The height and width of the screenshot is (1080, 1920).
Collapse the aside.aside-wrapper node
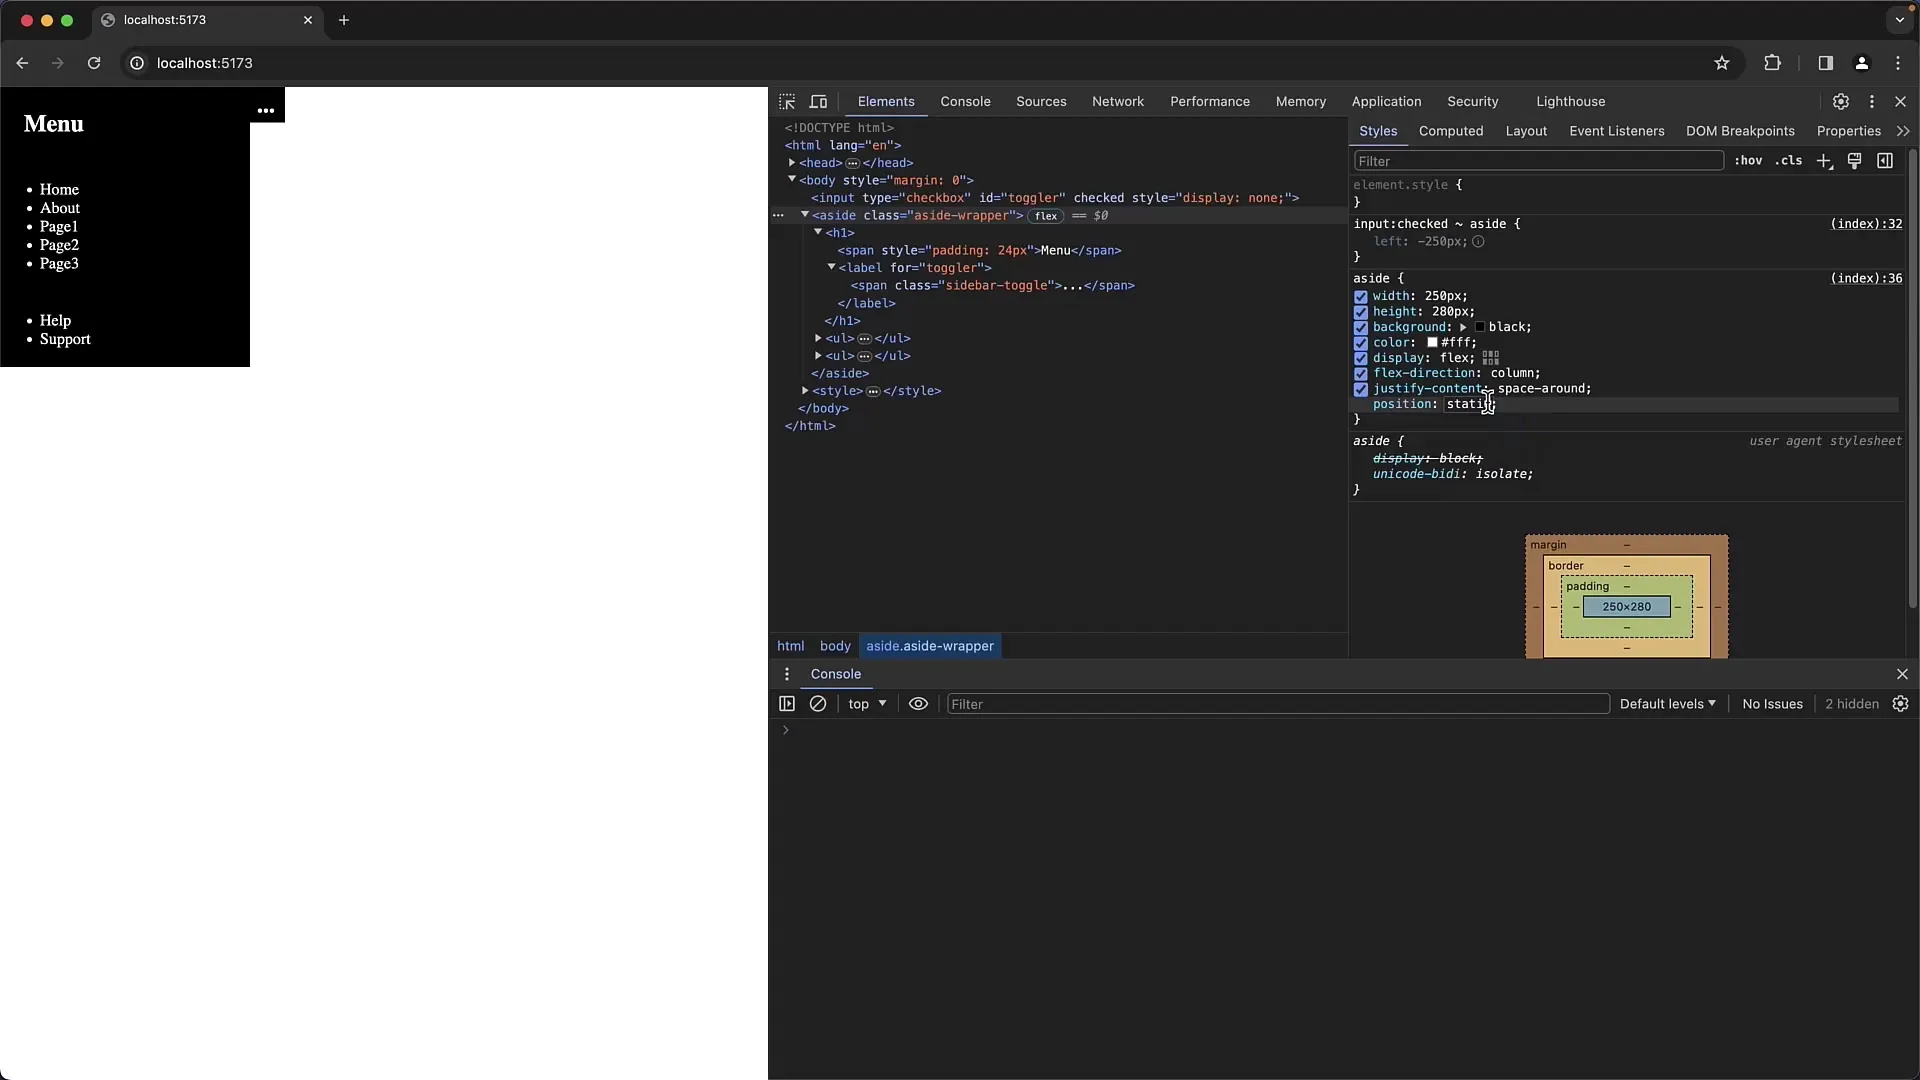coord(805,215)
